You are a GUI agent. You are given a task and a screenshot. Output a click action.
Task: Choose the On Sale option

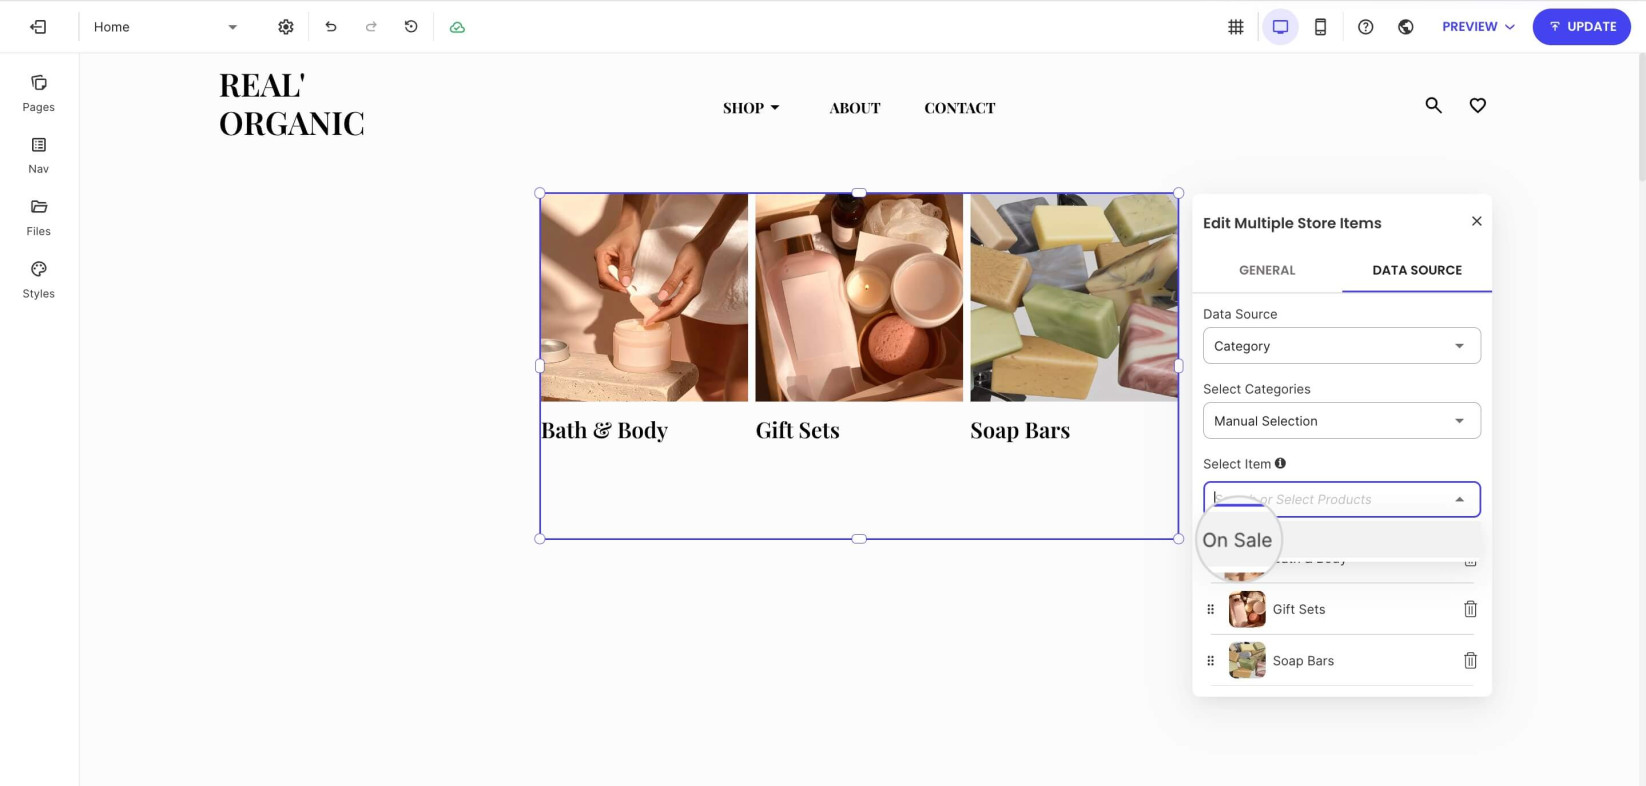1341,540
